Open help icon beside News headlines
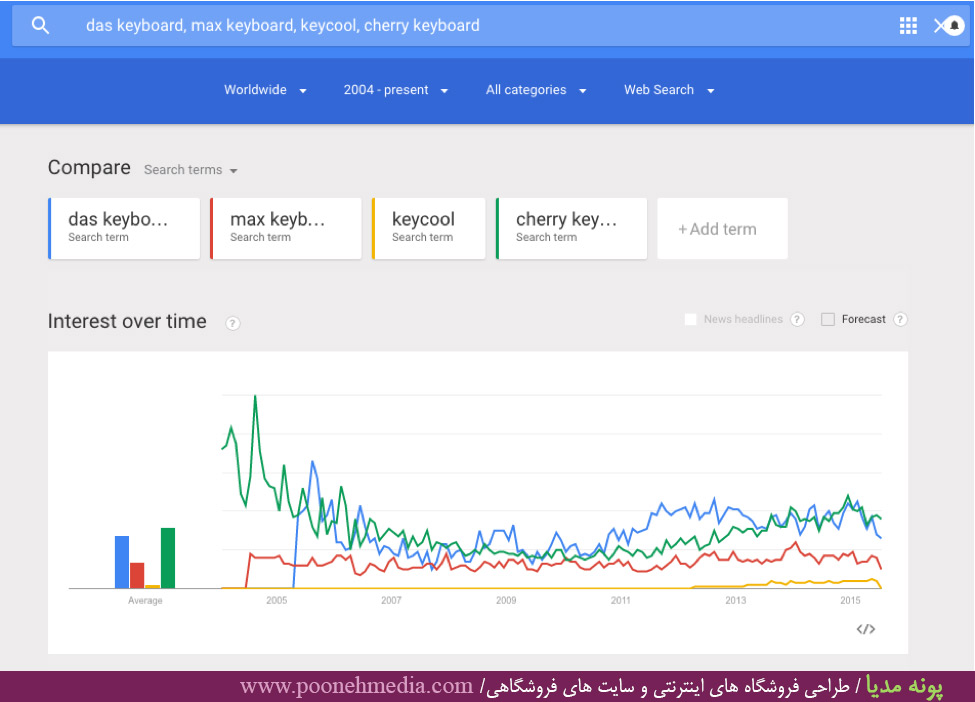 (x=797, y=320)
